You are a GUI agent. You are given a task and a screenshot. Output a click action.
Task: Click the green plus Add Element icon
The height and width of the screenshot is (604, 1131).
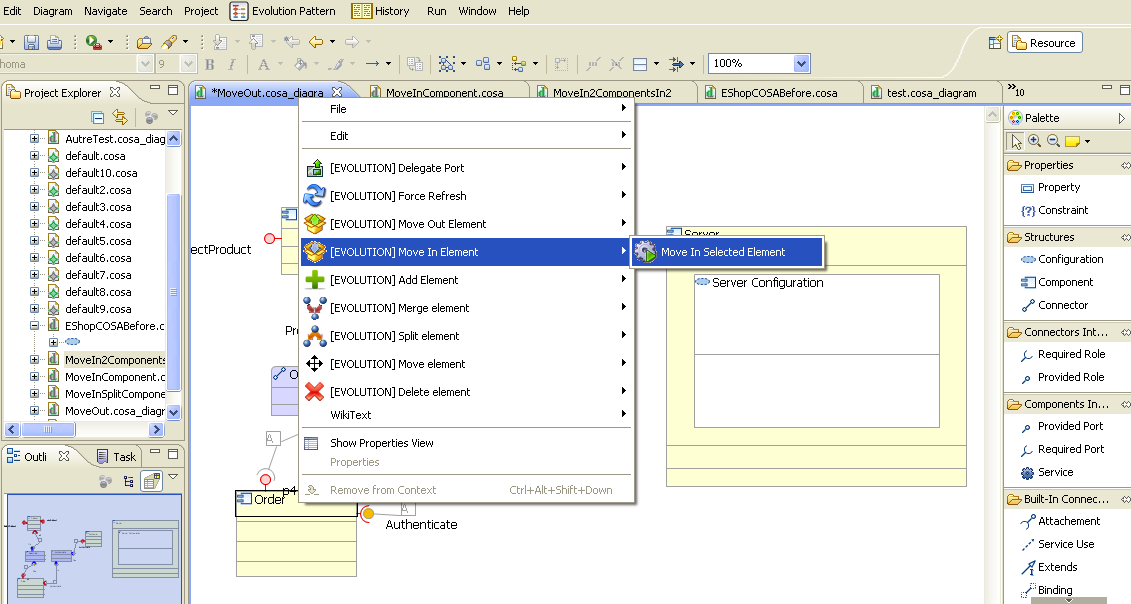pos(314,280)
